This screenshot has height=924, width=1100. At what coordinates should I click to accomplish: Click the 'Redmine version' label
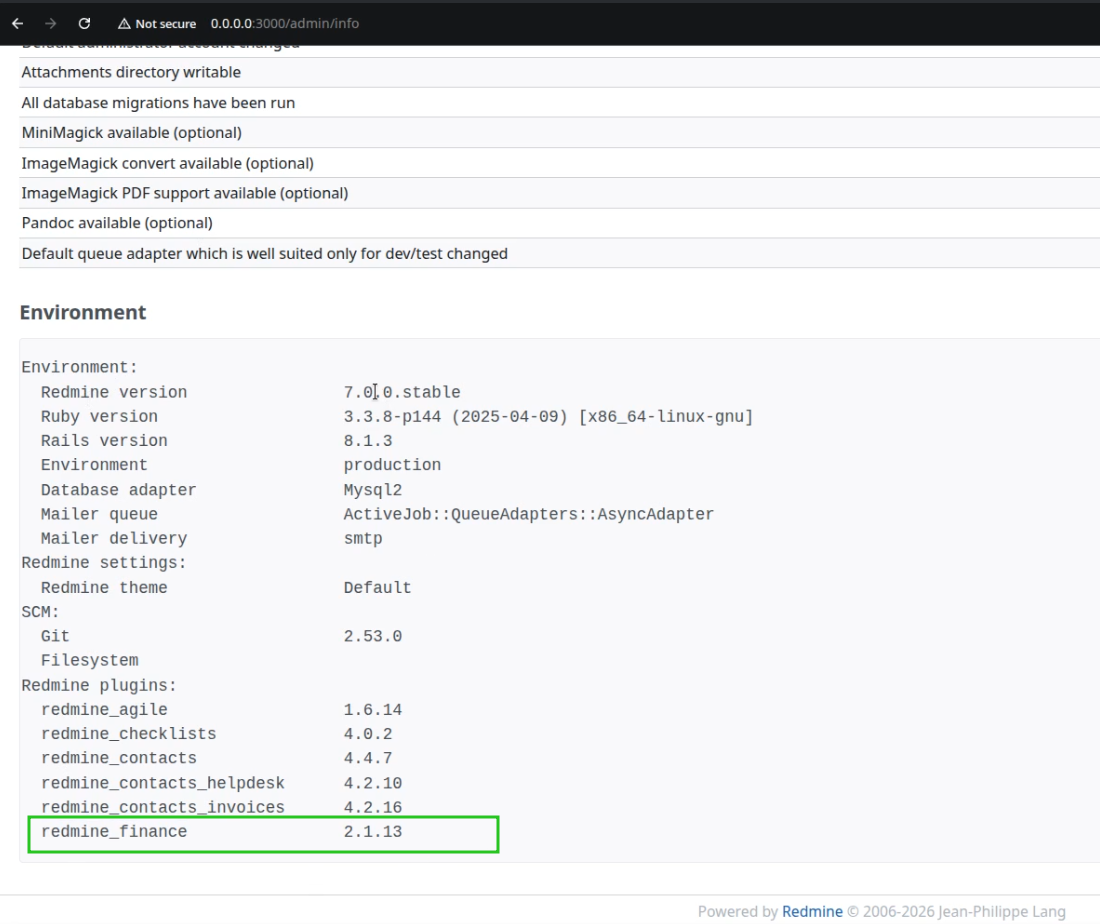[x=114, y=392]
